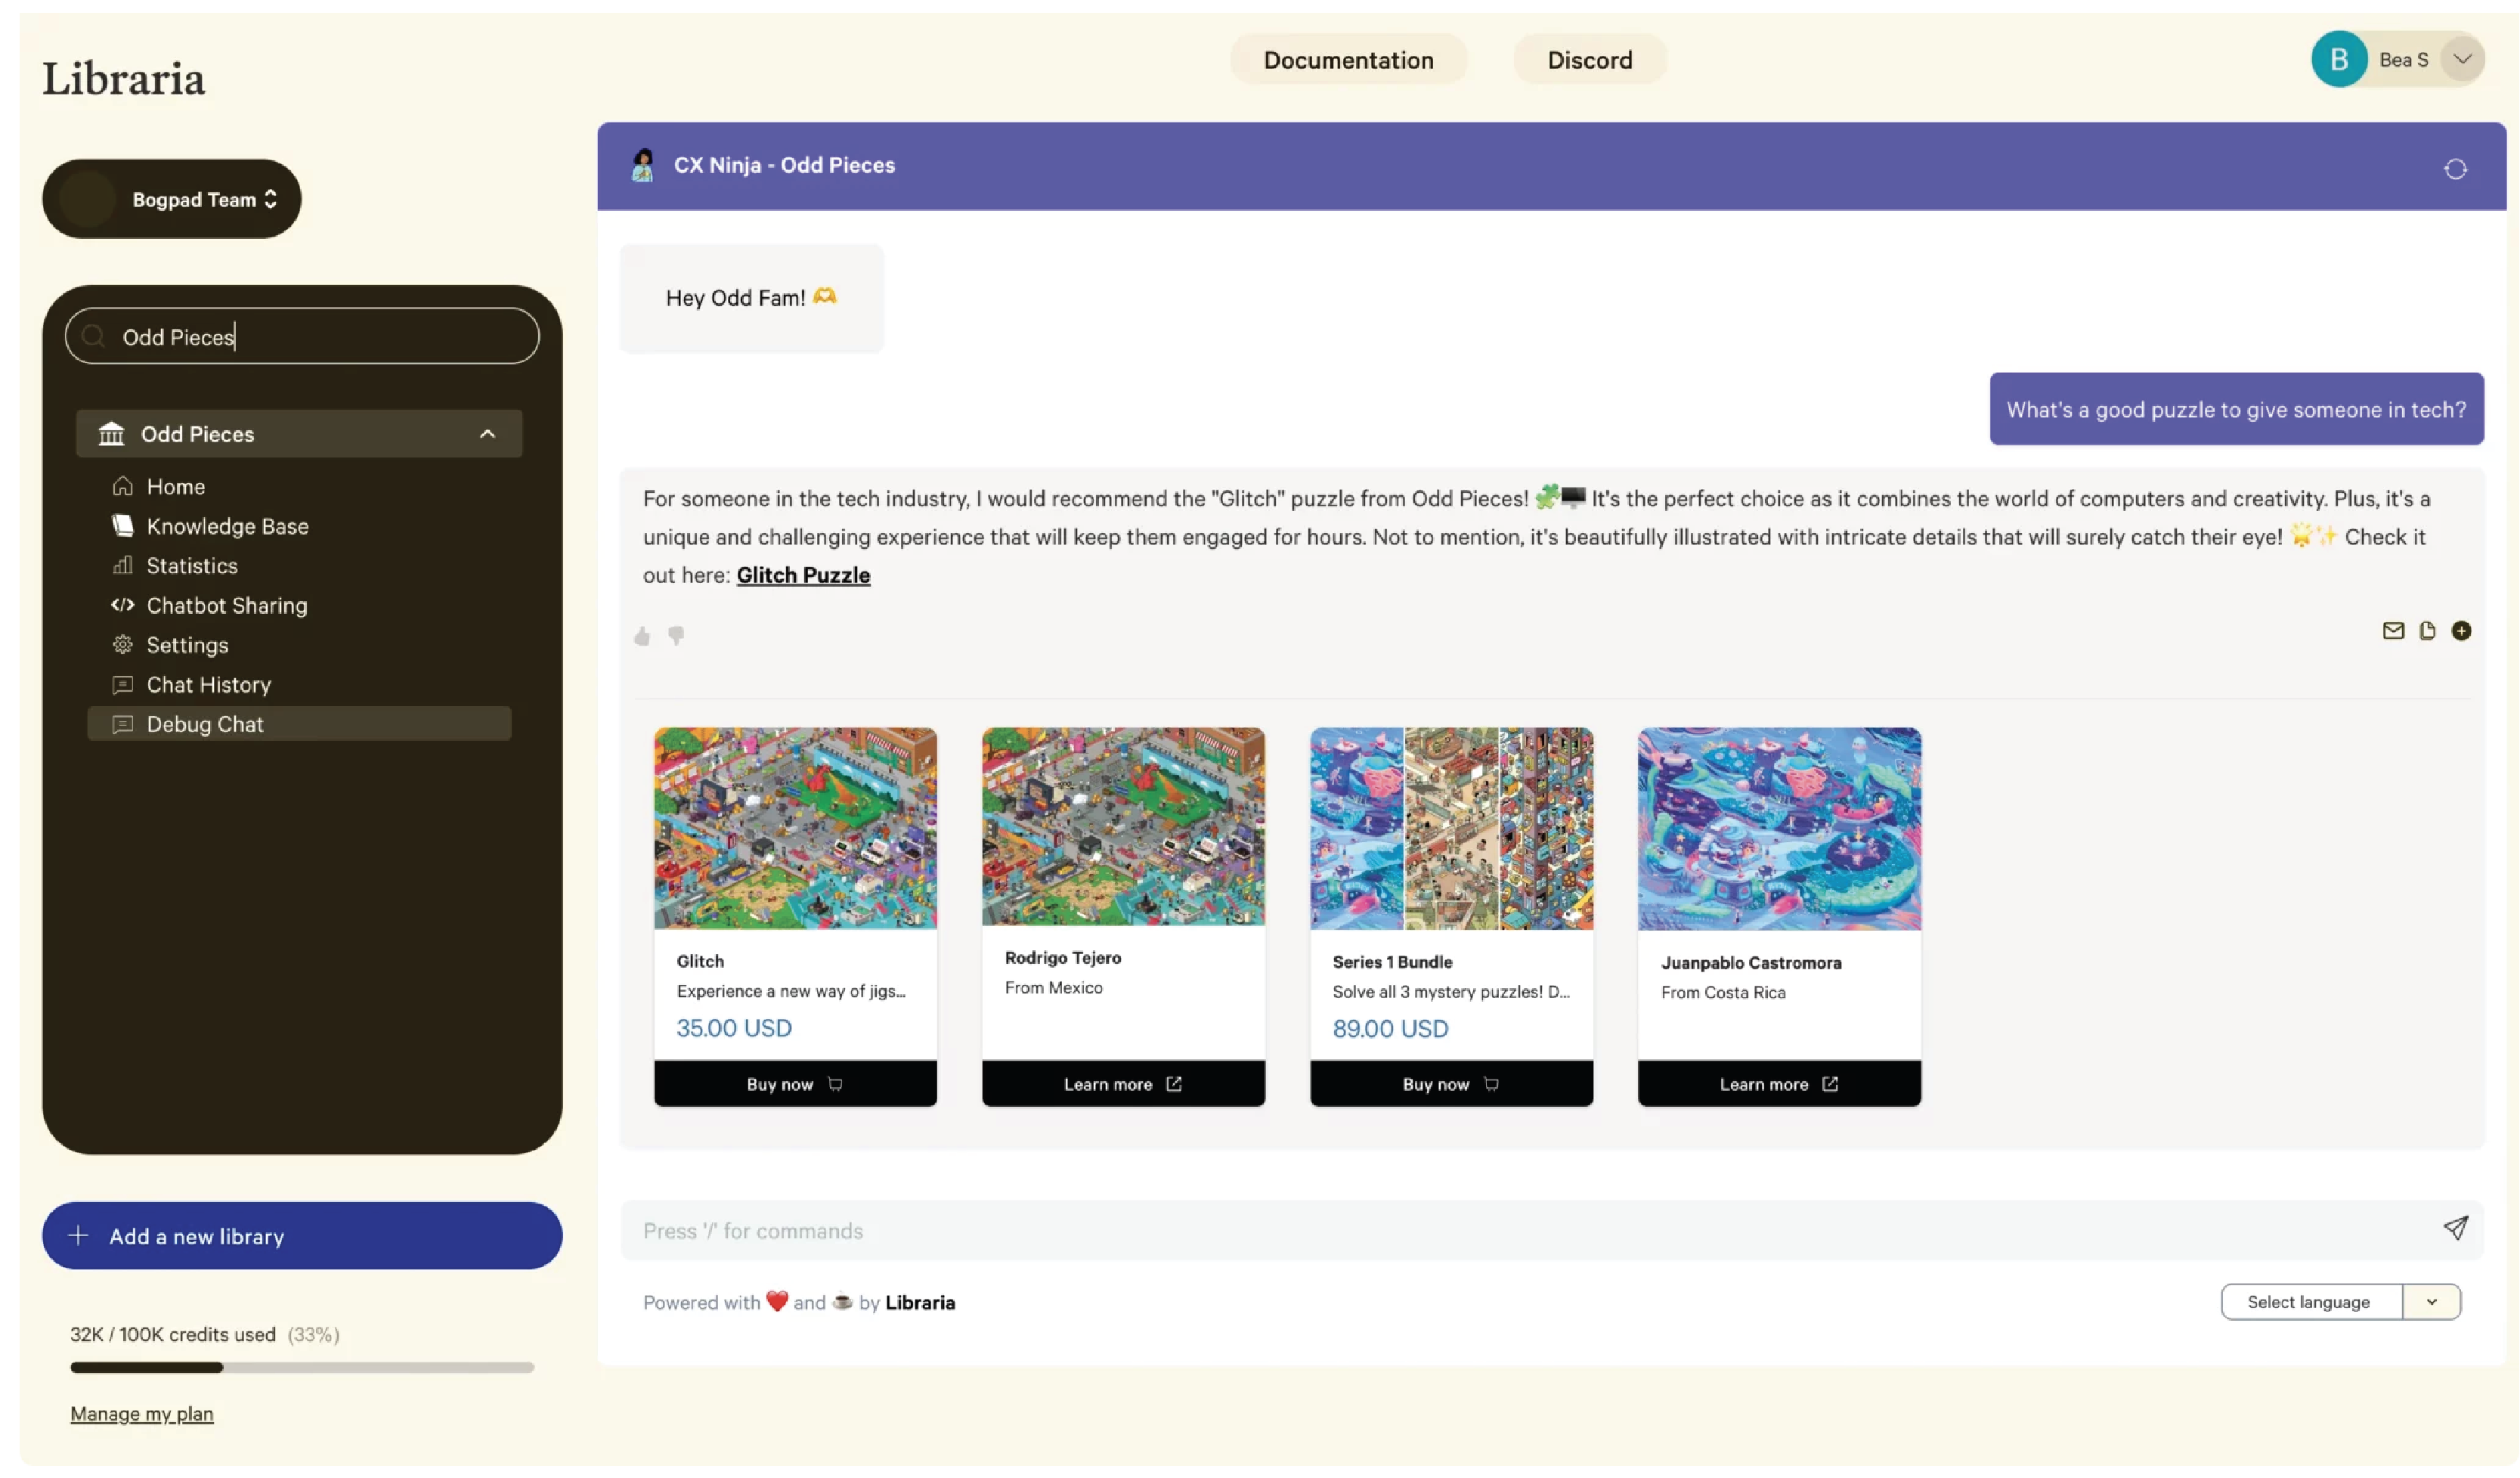Click the email icon below the chatbot answer
This screenshot has width=2520, height=1478.
(2393, 630)
